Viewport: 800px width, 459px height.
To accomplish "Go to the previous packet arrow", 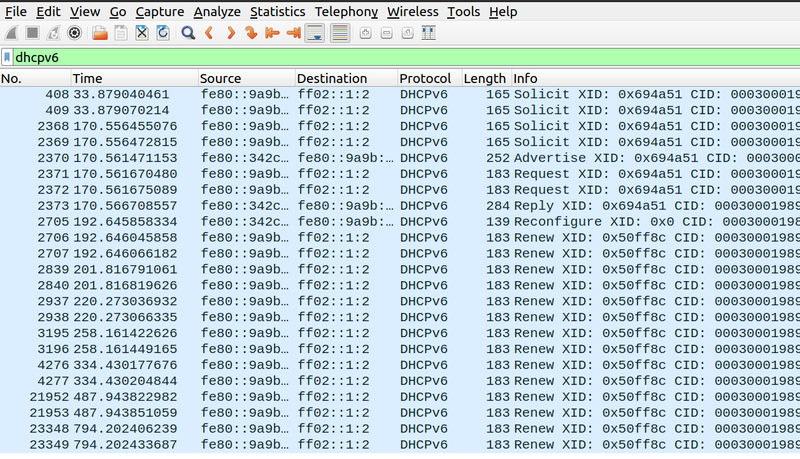I will pyautogui.click(x=209, y=33).
